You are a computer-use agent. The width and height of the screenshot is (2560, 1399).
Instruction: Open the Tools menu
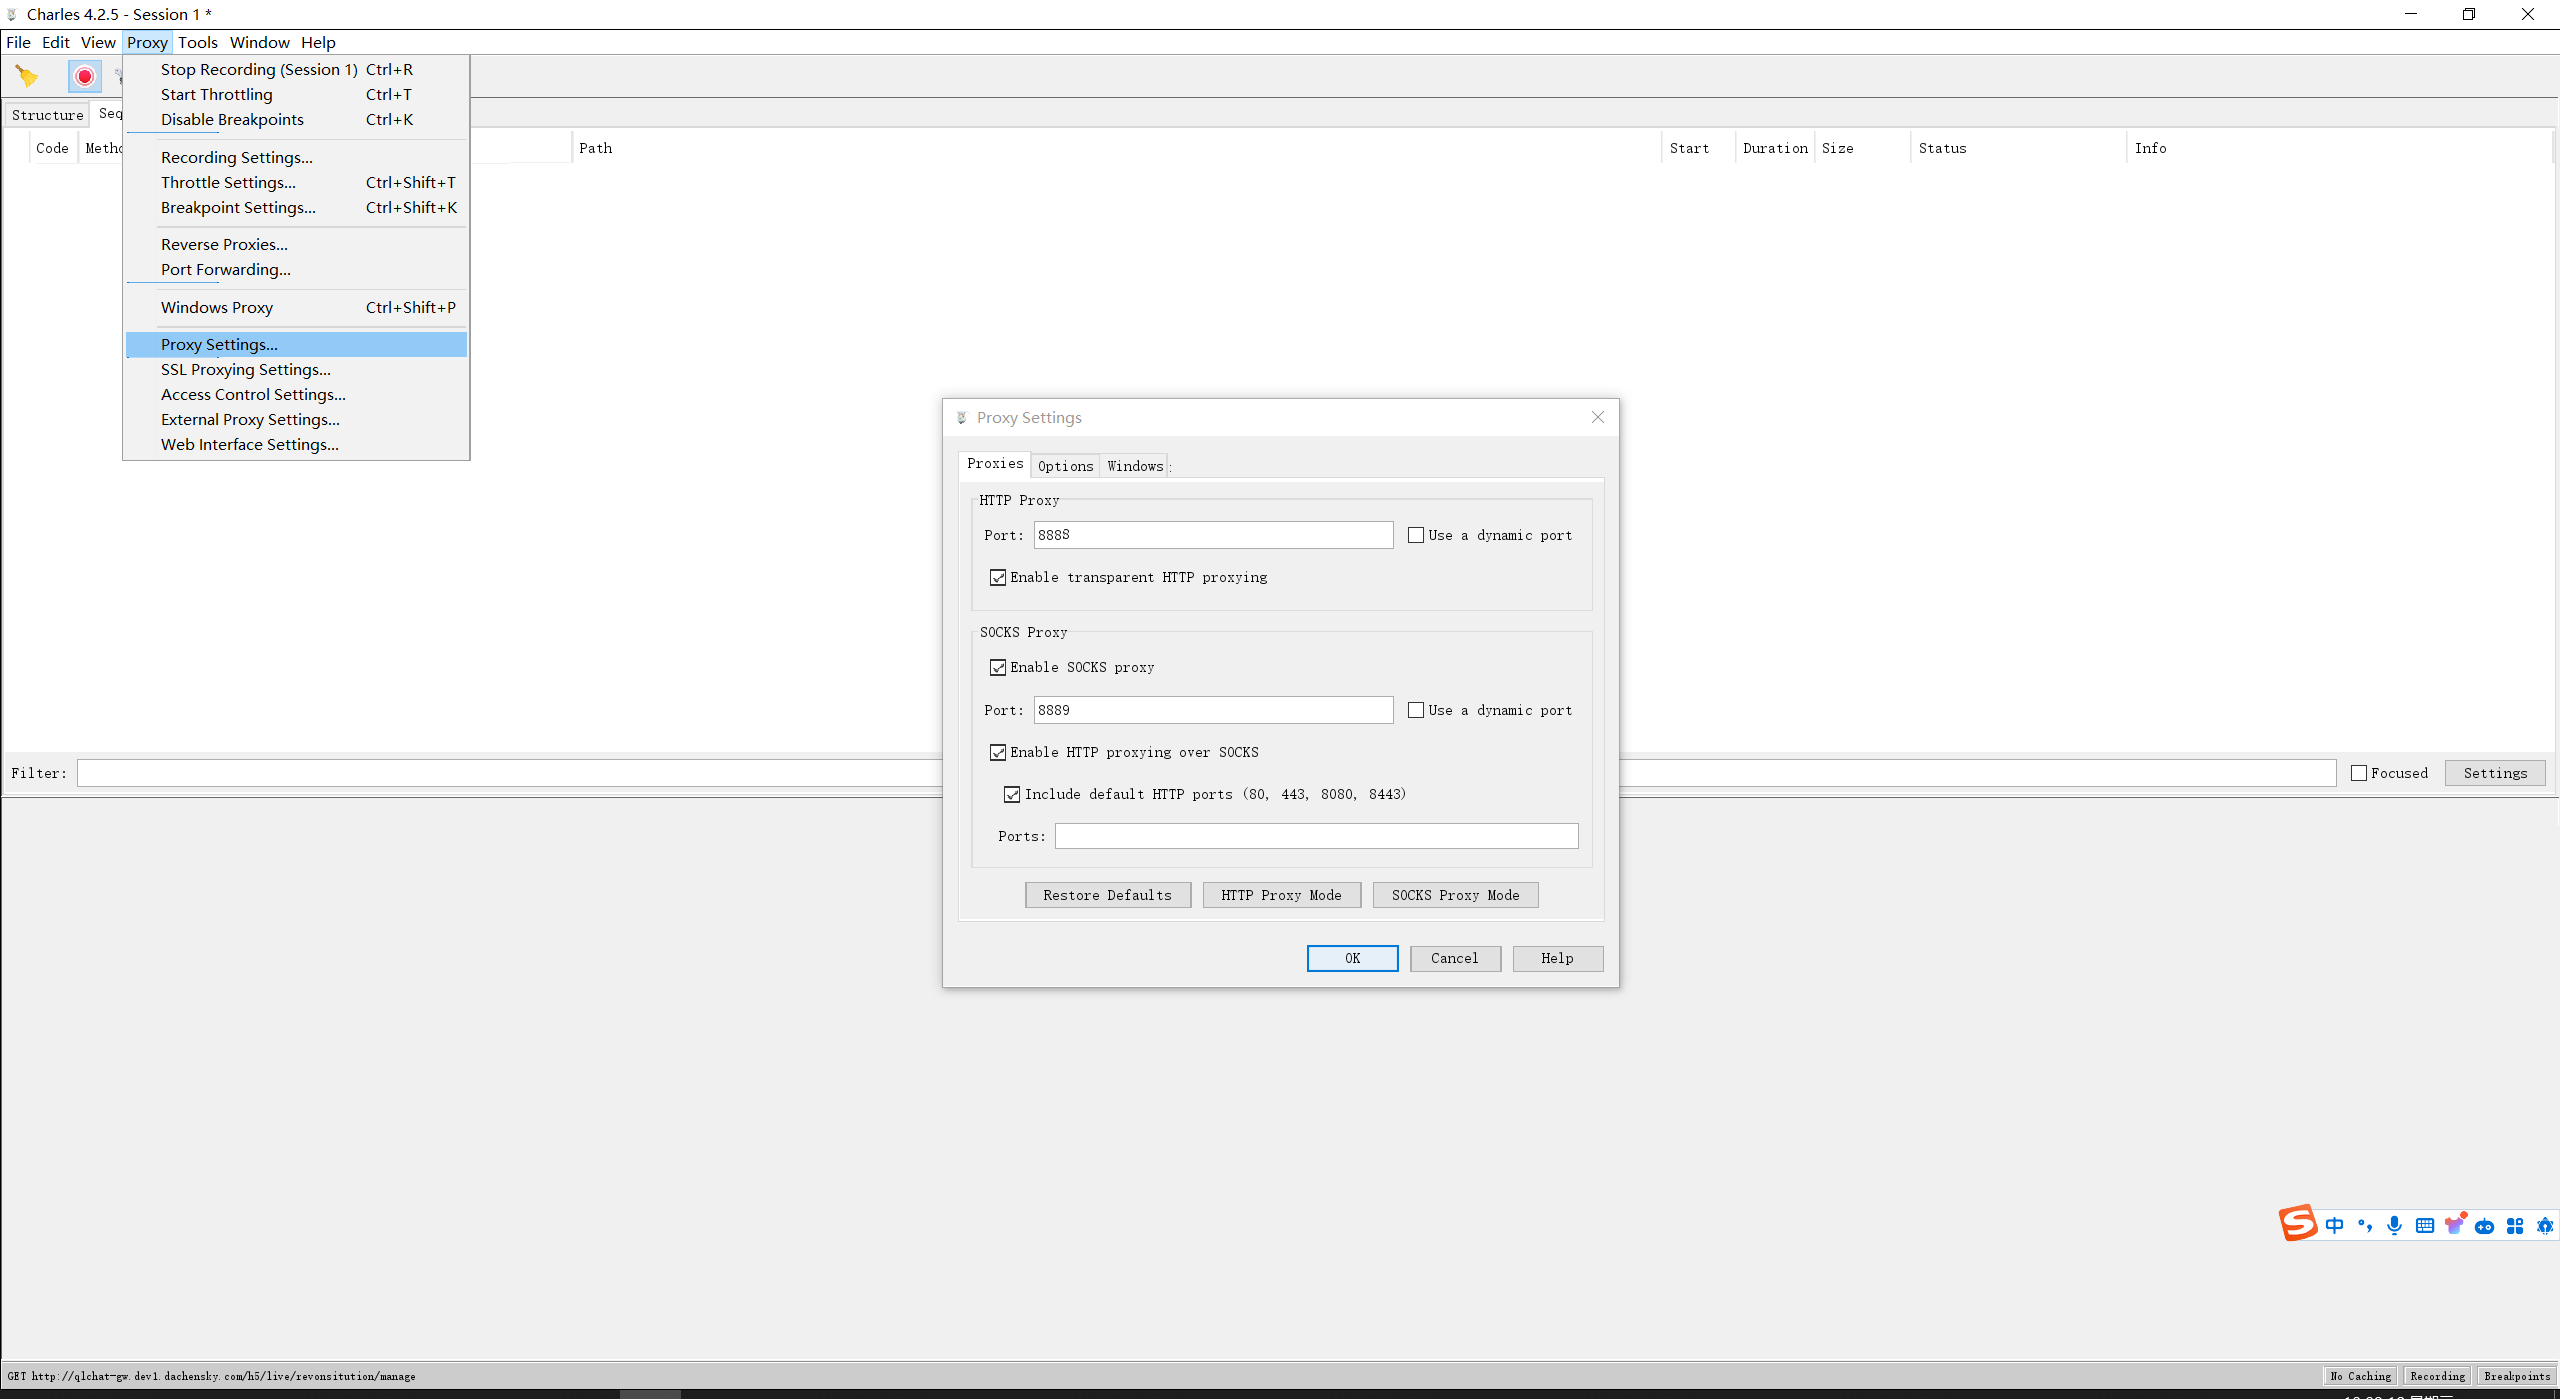click(198, 42)
